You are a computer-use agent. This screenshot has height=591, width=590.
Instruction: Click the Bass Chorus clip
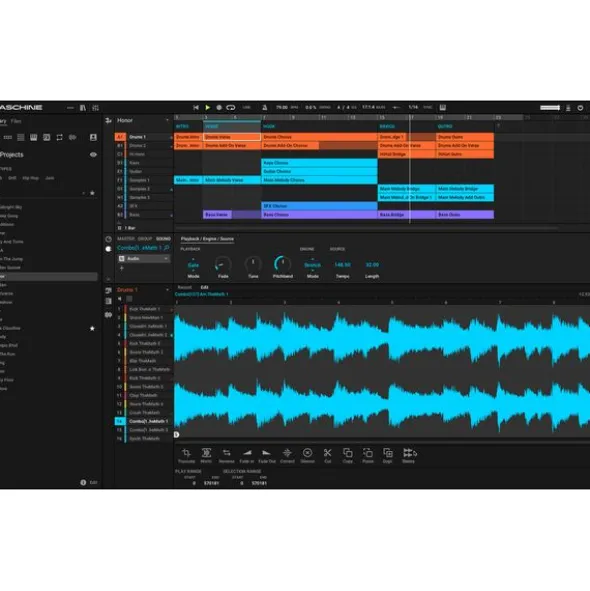coord(319,215)
